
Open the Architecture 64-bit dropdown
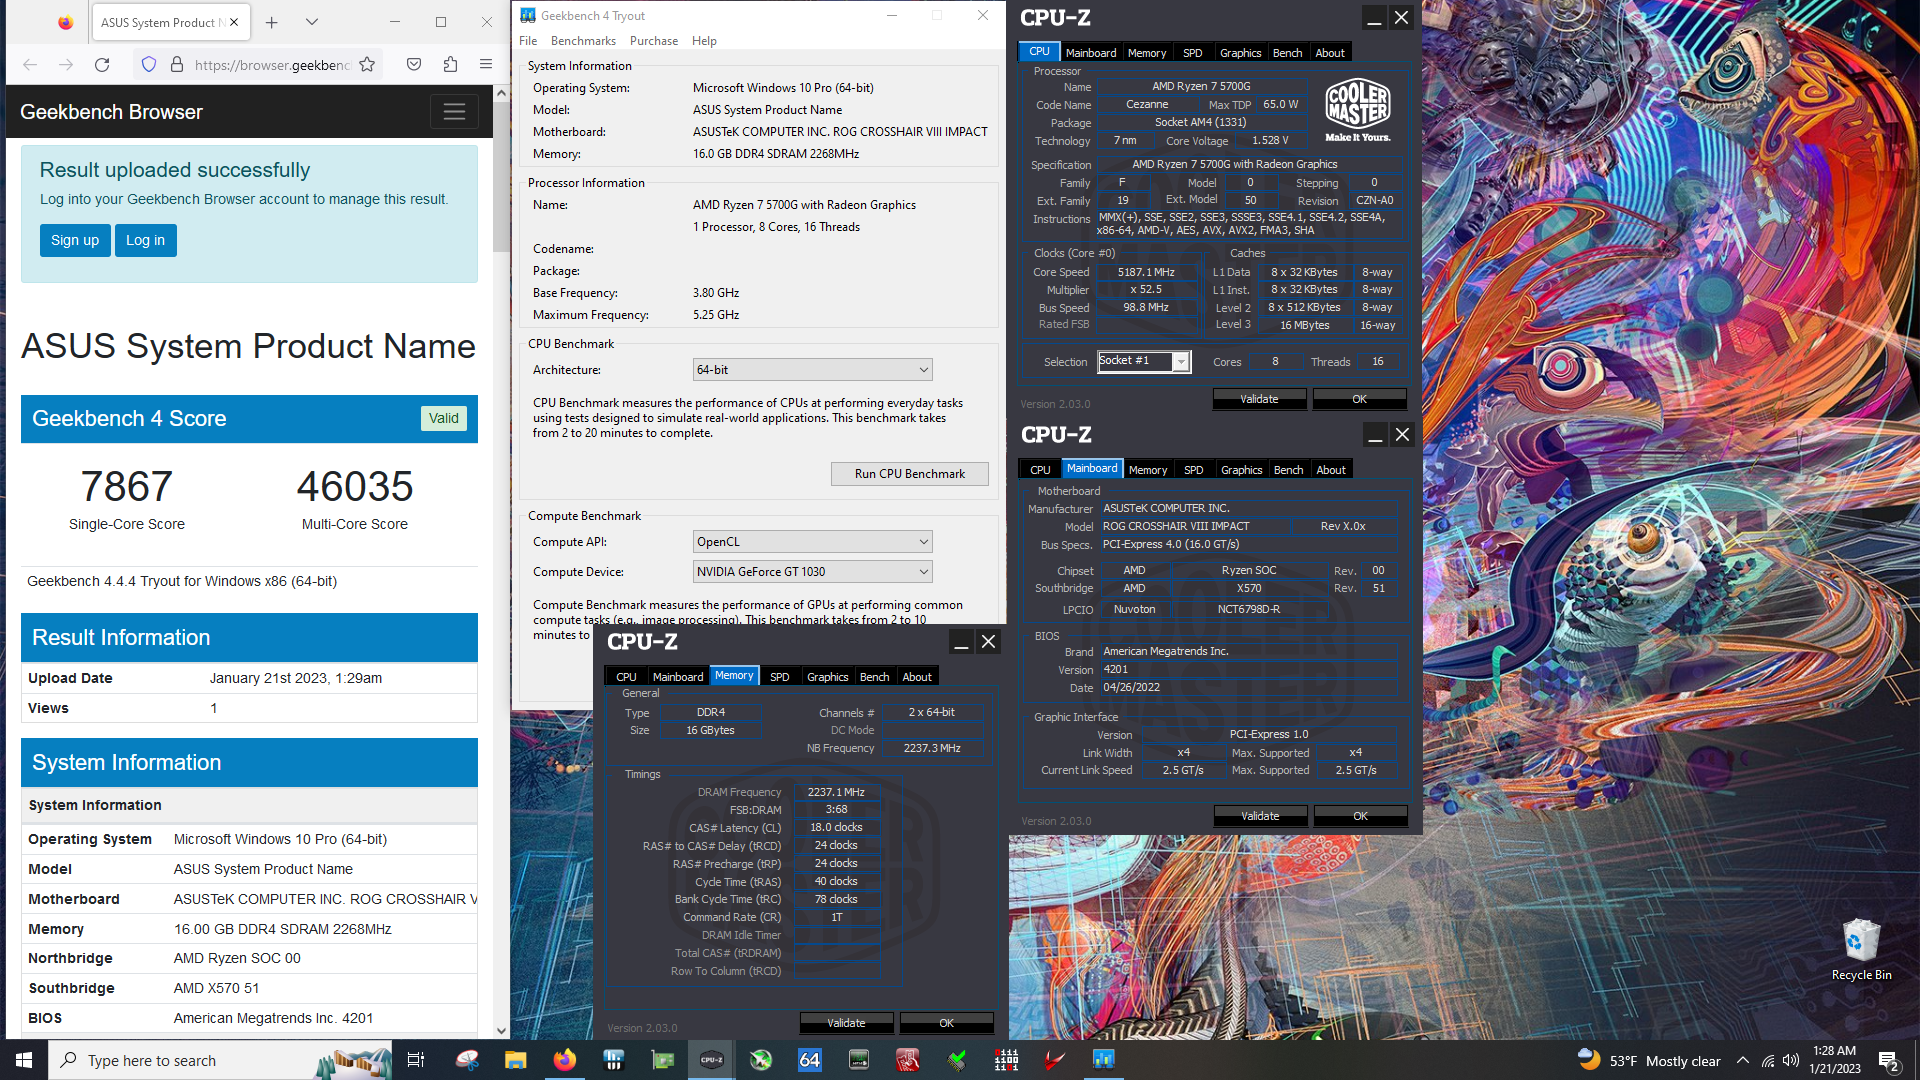[812, 370]
